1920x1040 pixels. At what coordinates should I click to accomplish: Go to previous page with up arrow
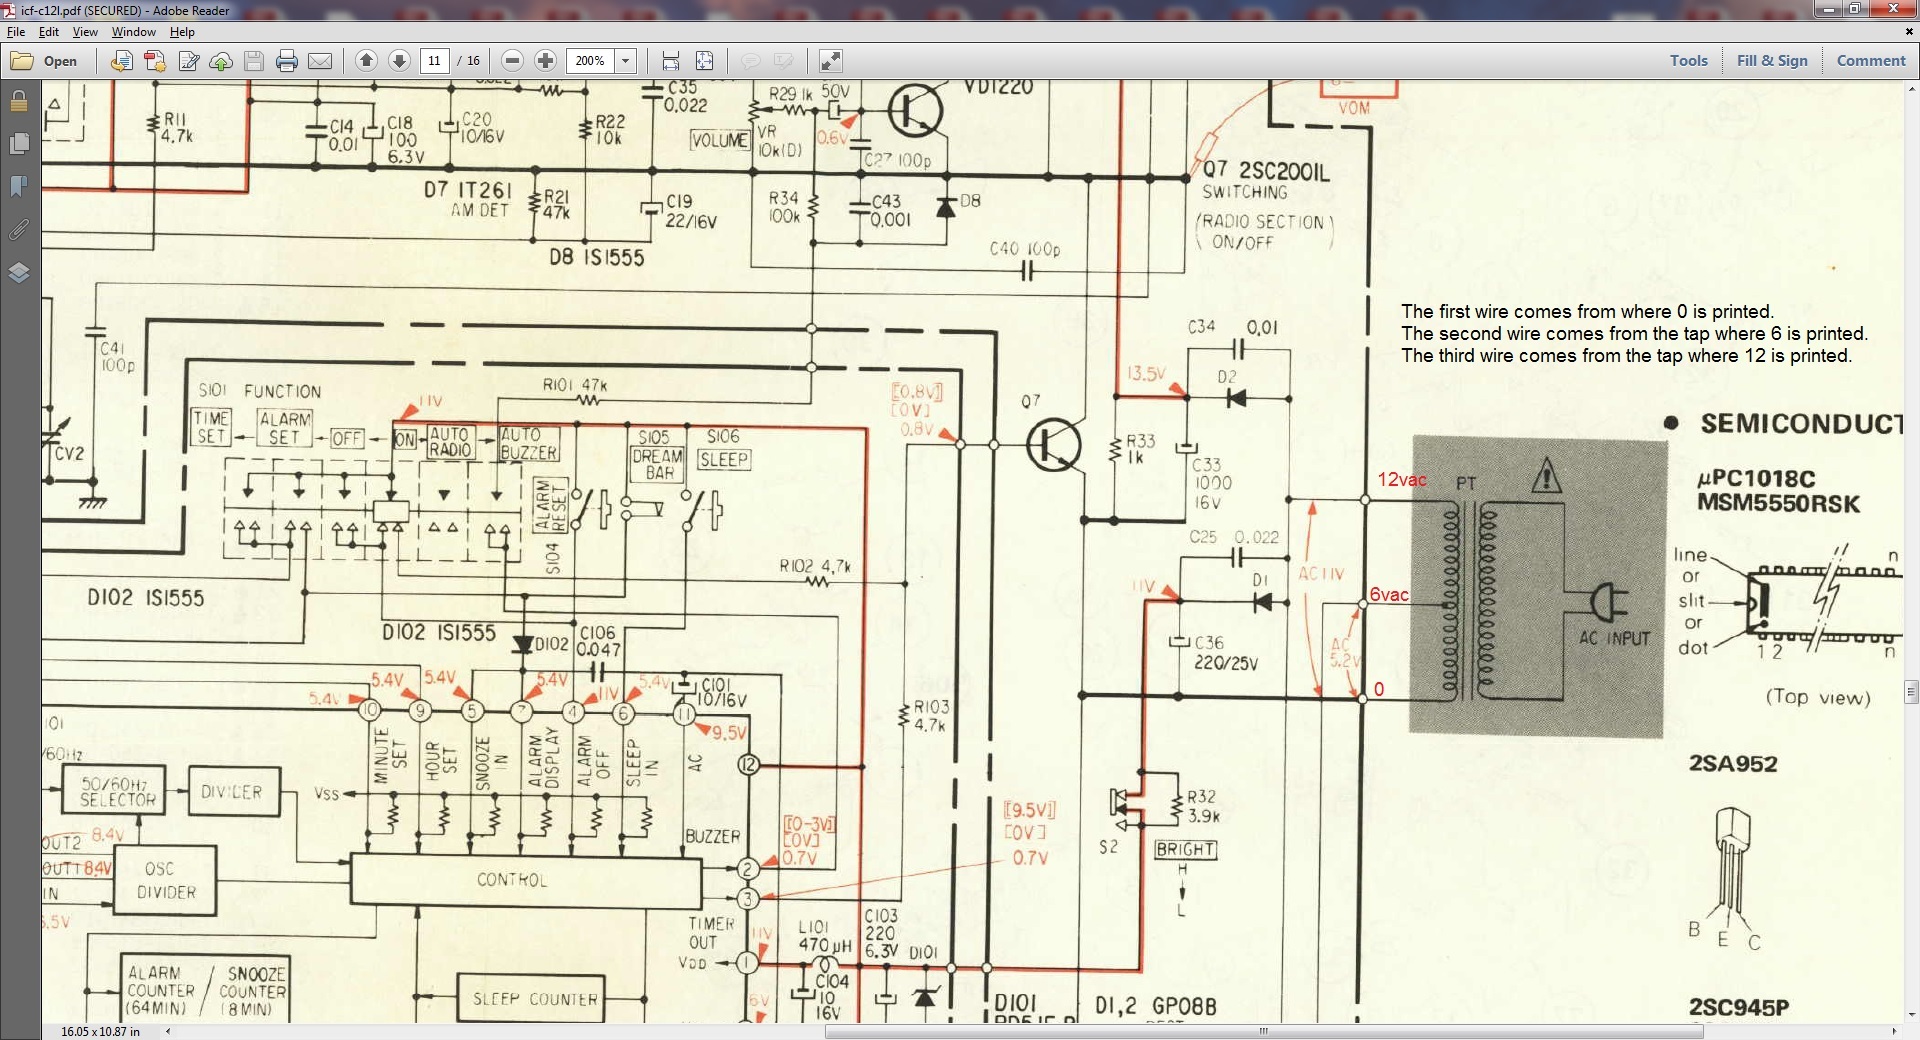click(367, 61)
